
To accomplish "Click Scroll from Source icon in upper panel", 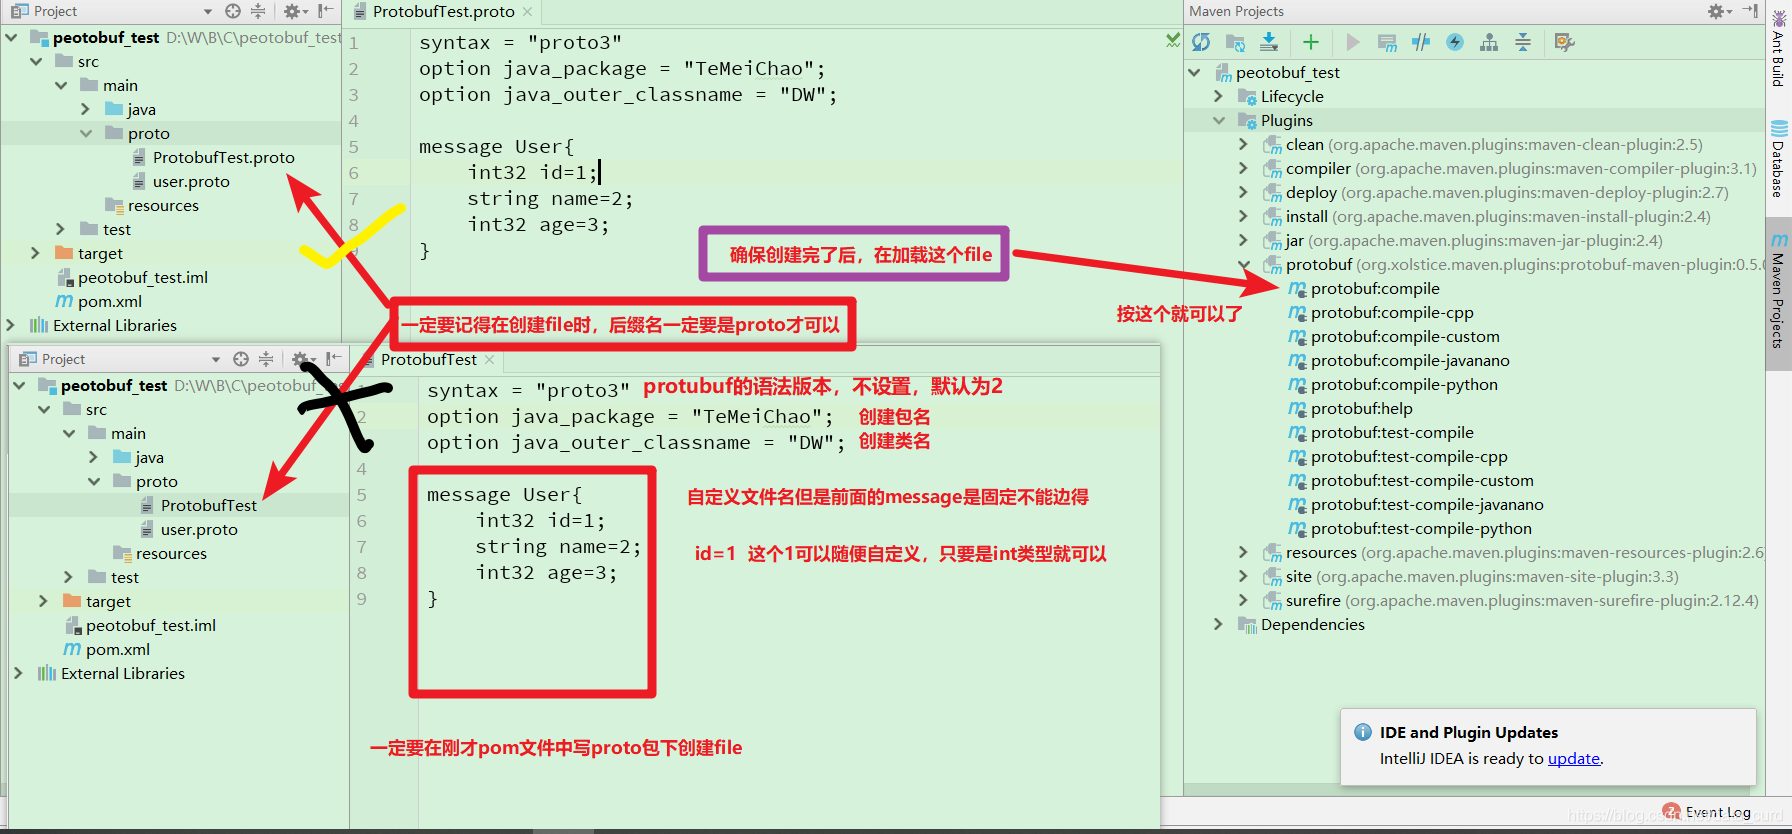I will (233, 12).
